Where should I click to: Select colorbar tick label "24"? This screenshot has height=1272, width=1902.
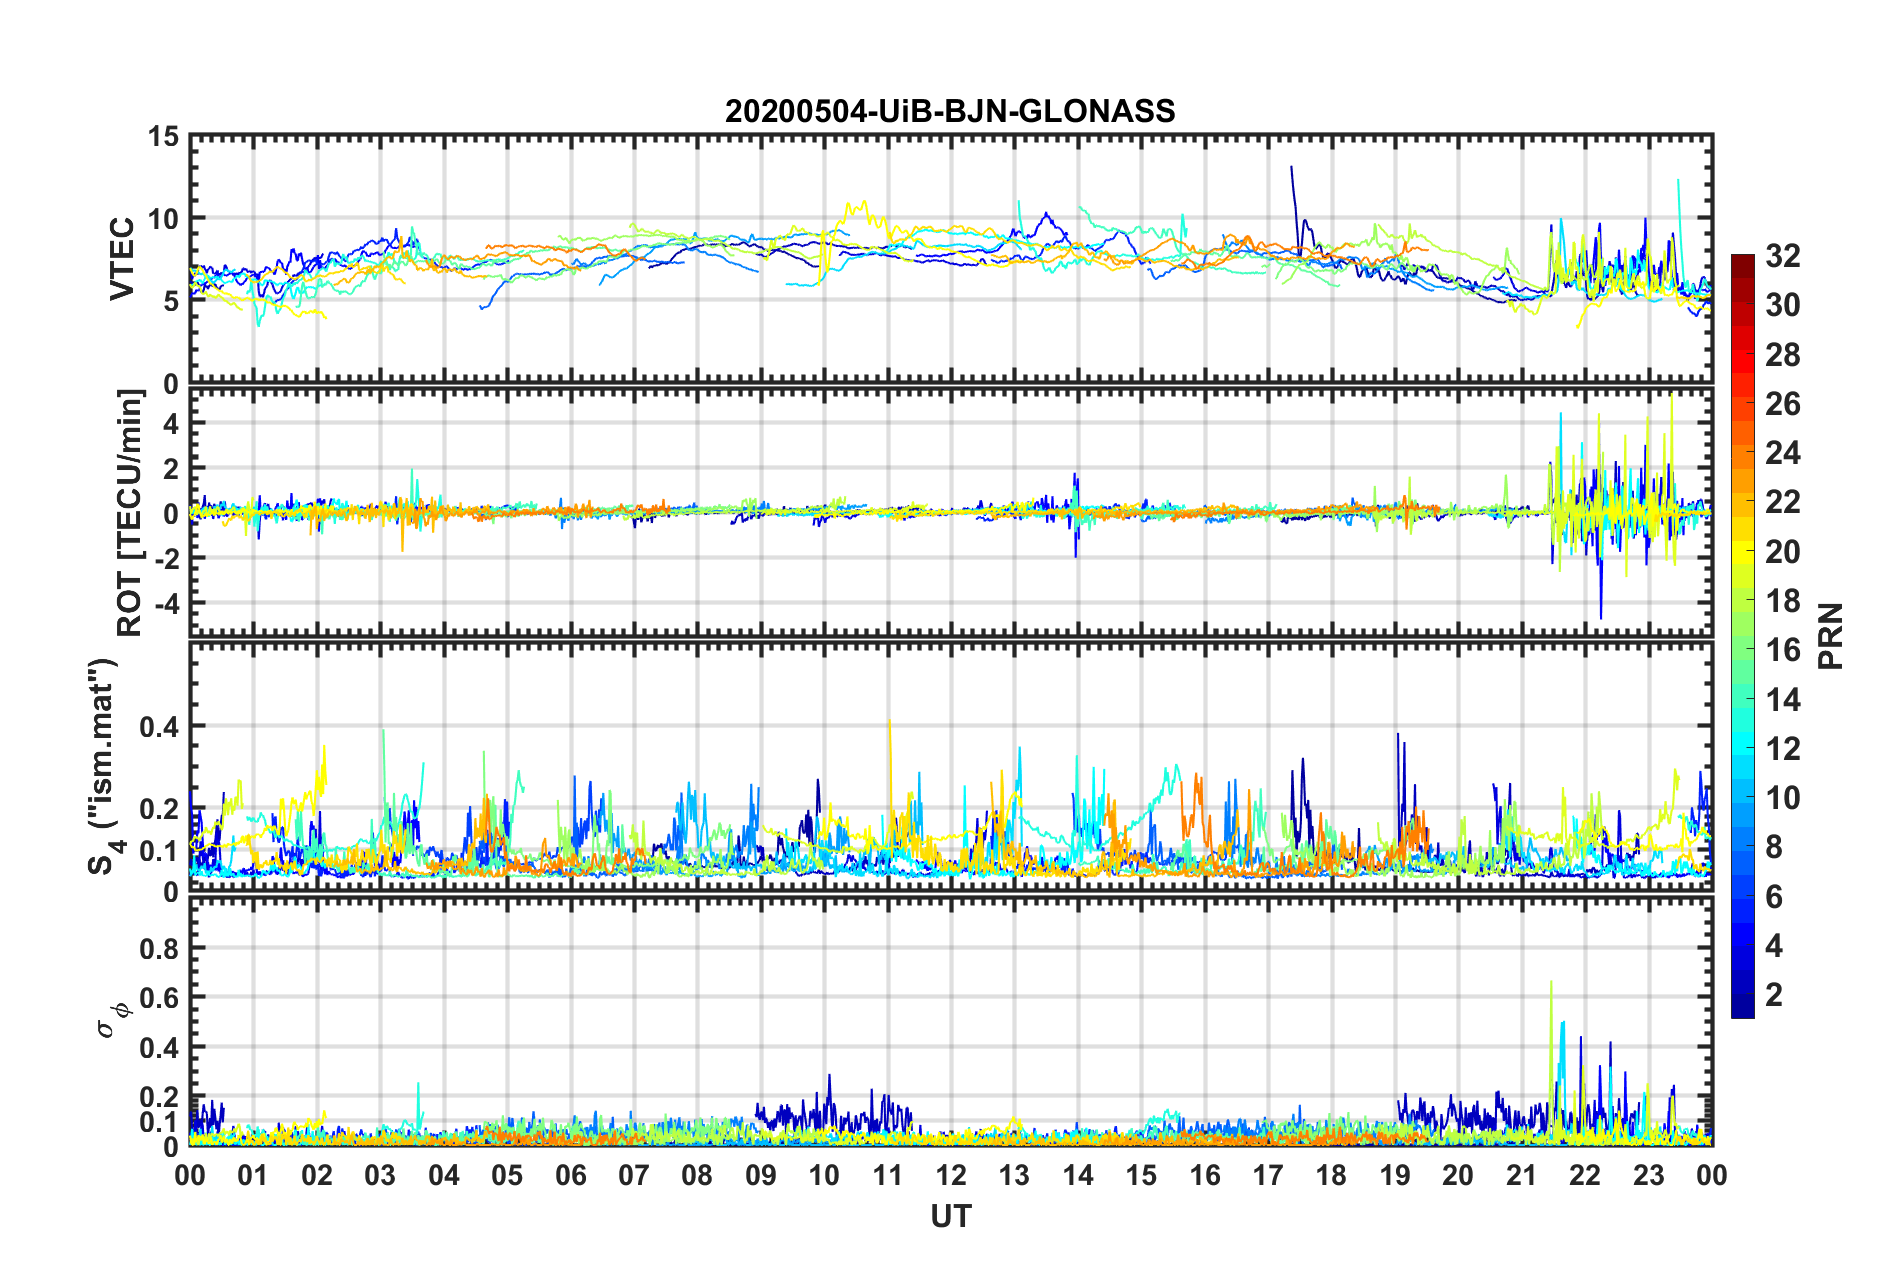click(1783, 453)
